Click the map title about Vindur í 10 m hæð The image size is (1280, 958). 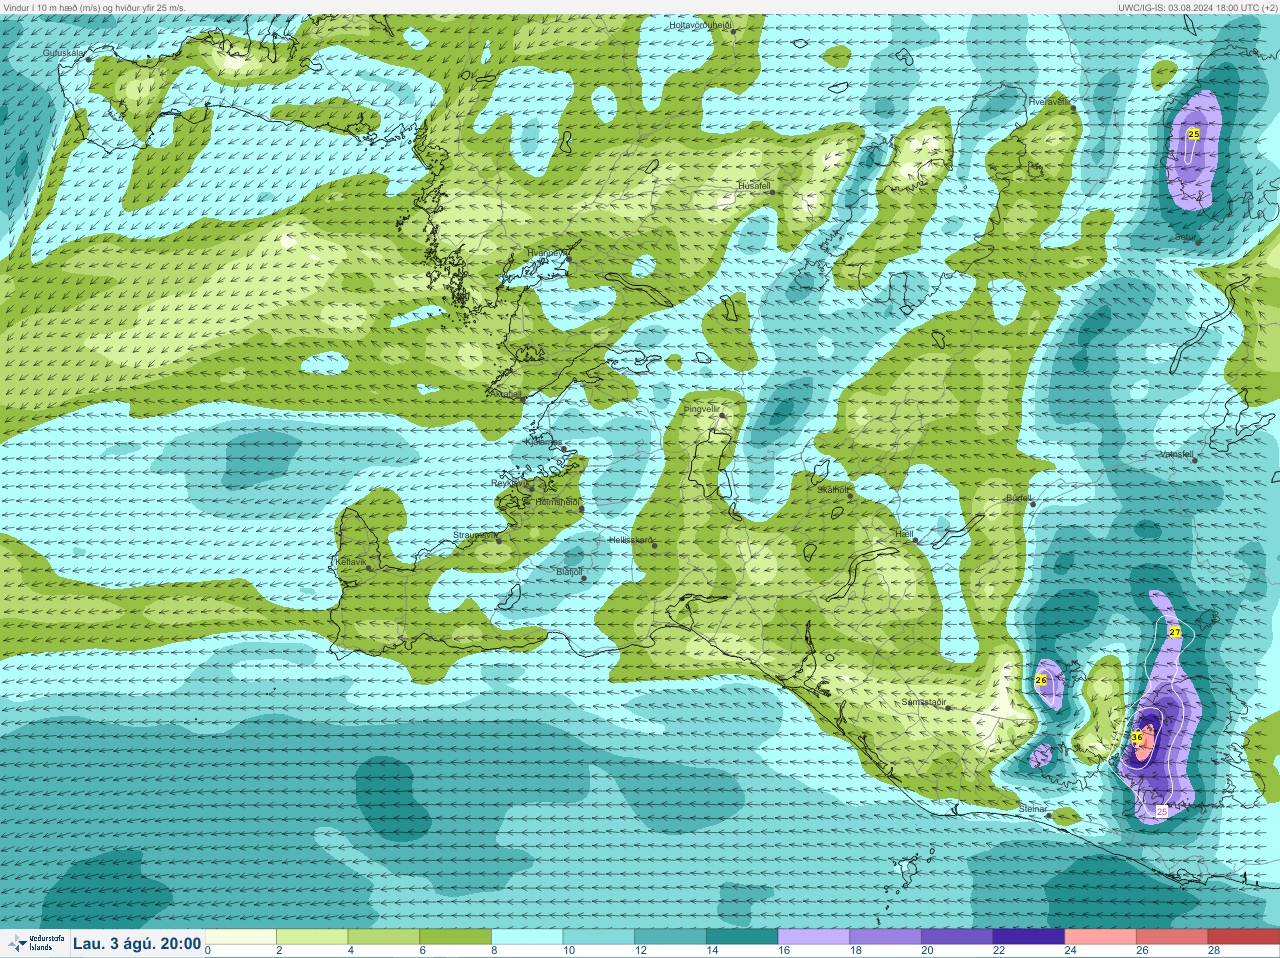93,7
